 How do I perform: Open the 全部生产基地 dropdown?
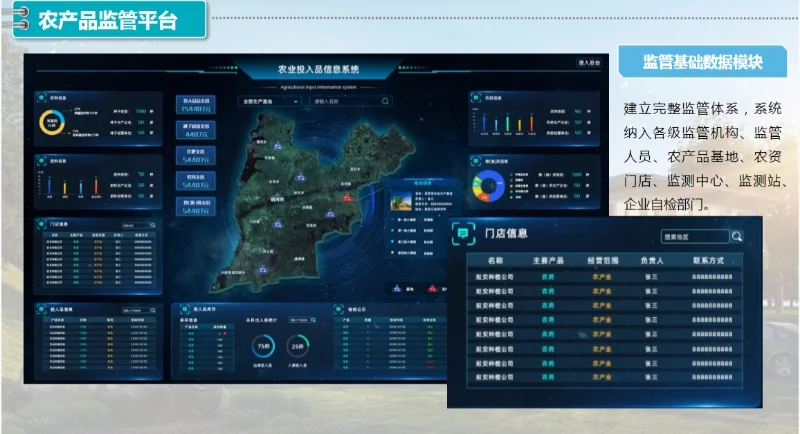coord(270,101)
